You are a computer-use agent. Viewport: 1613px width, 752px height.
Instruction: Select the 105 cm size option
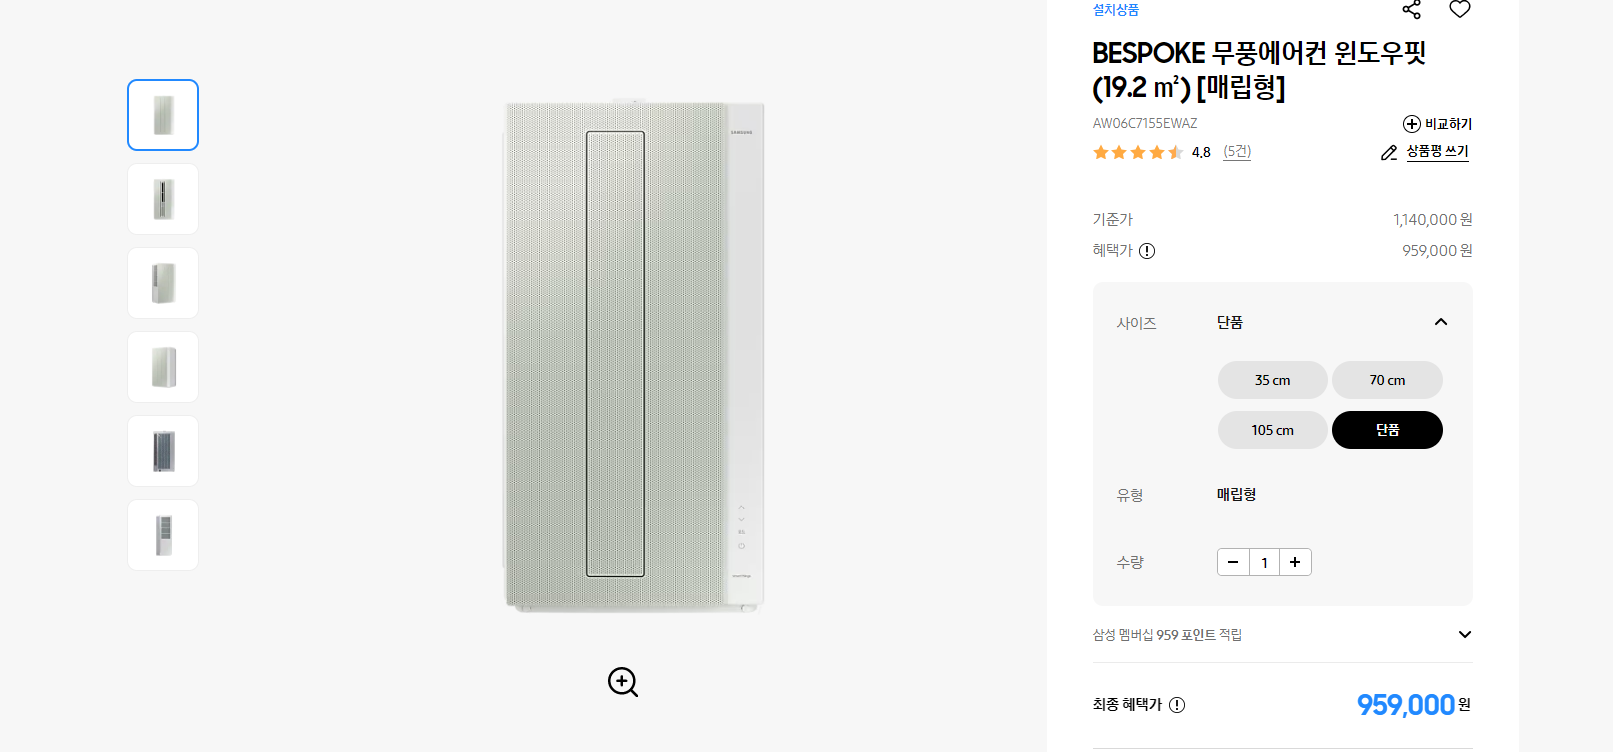[x=1272, y=429]
